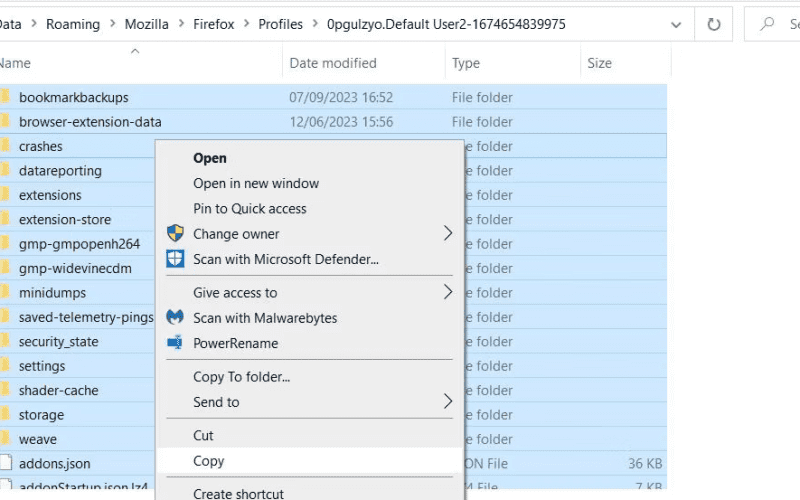This screenshot has width=800, height=500.
Task: Select the shader-cache folder
Action: coord(58,390)
